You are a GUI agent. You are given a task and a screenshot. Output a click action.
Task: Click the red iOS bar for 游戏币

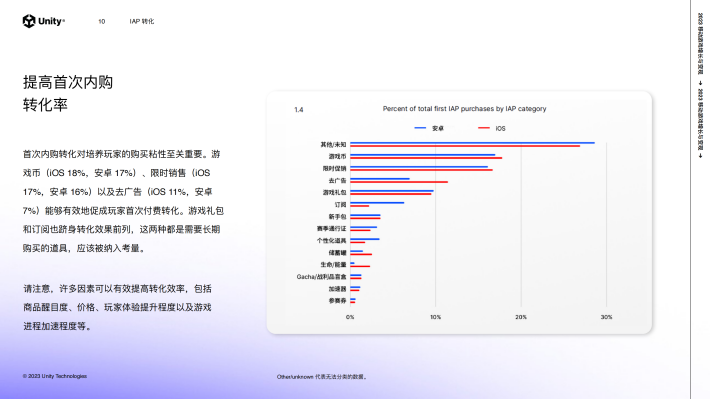tap(426, 158)
